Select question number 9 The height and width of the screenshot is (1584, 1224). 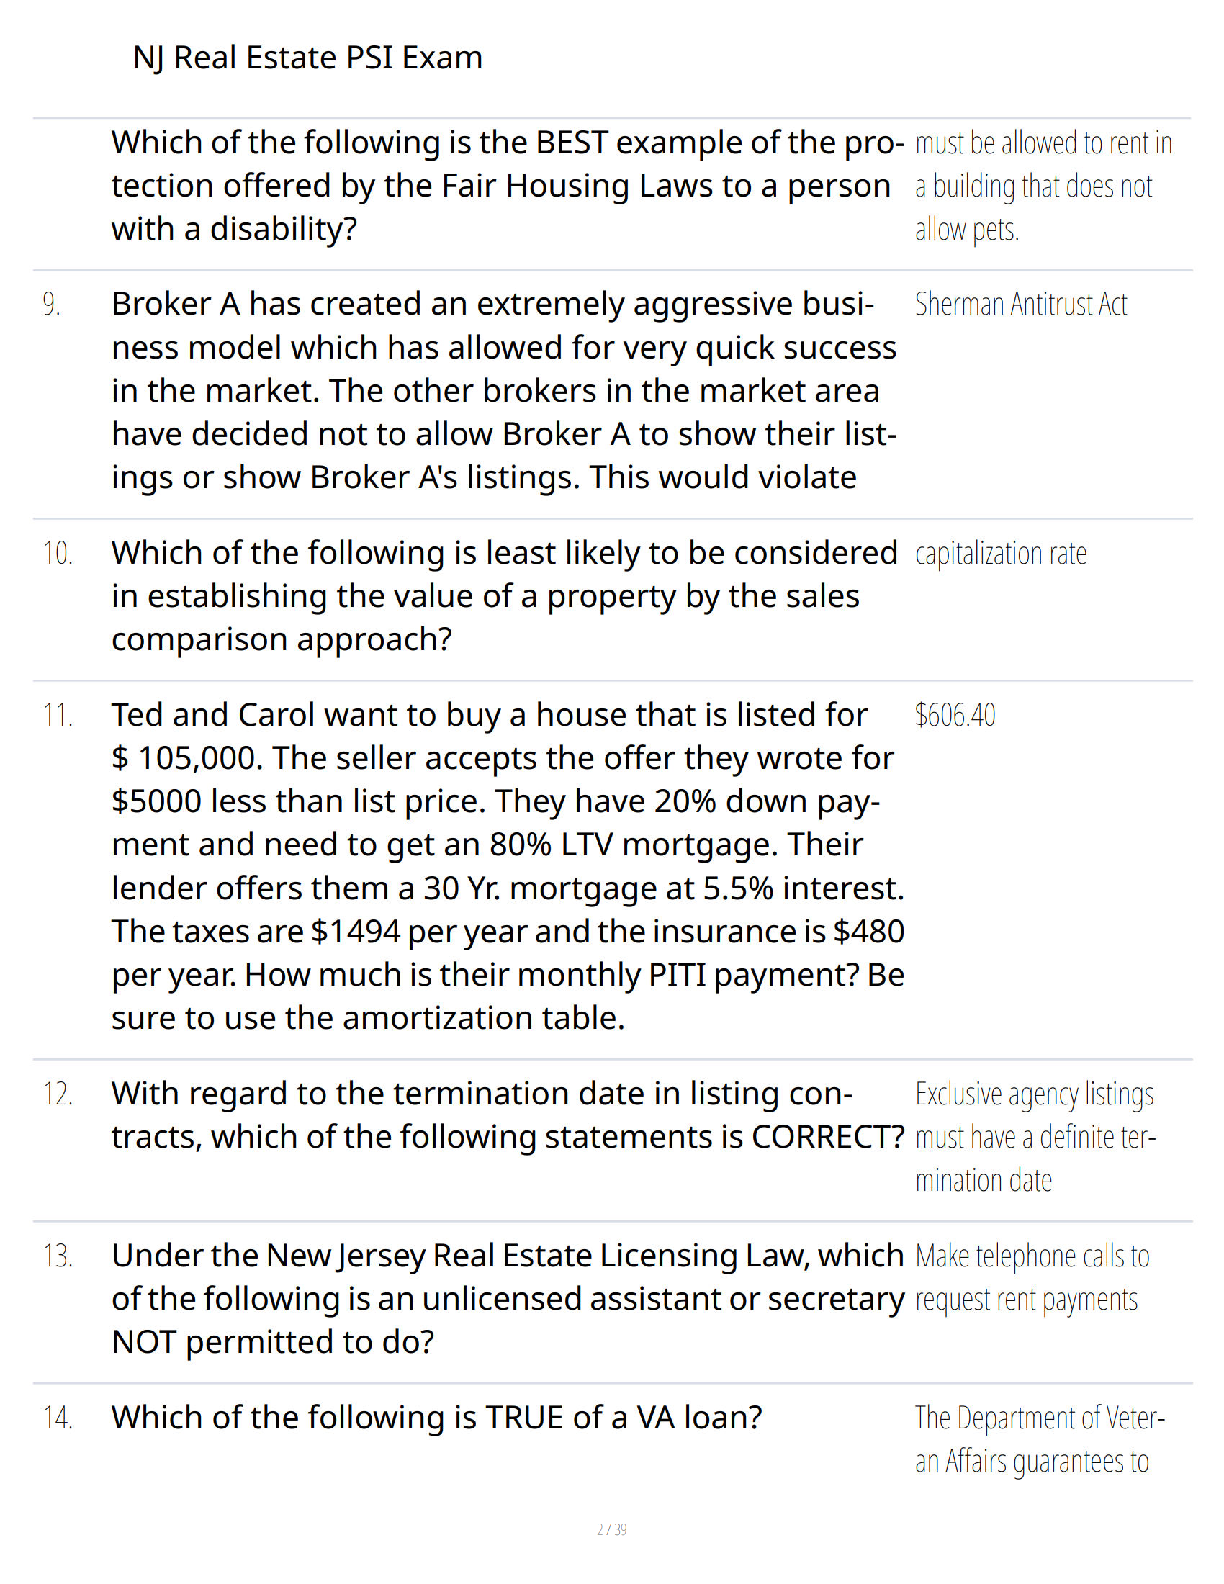pos(51,304)
